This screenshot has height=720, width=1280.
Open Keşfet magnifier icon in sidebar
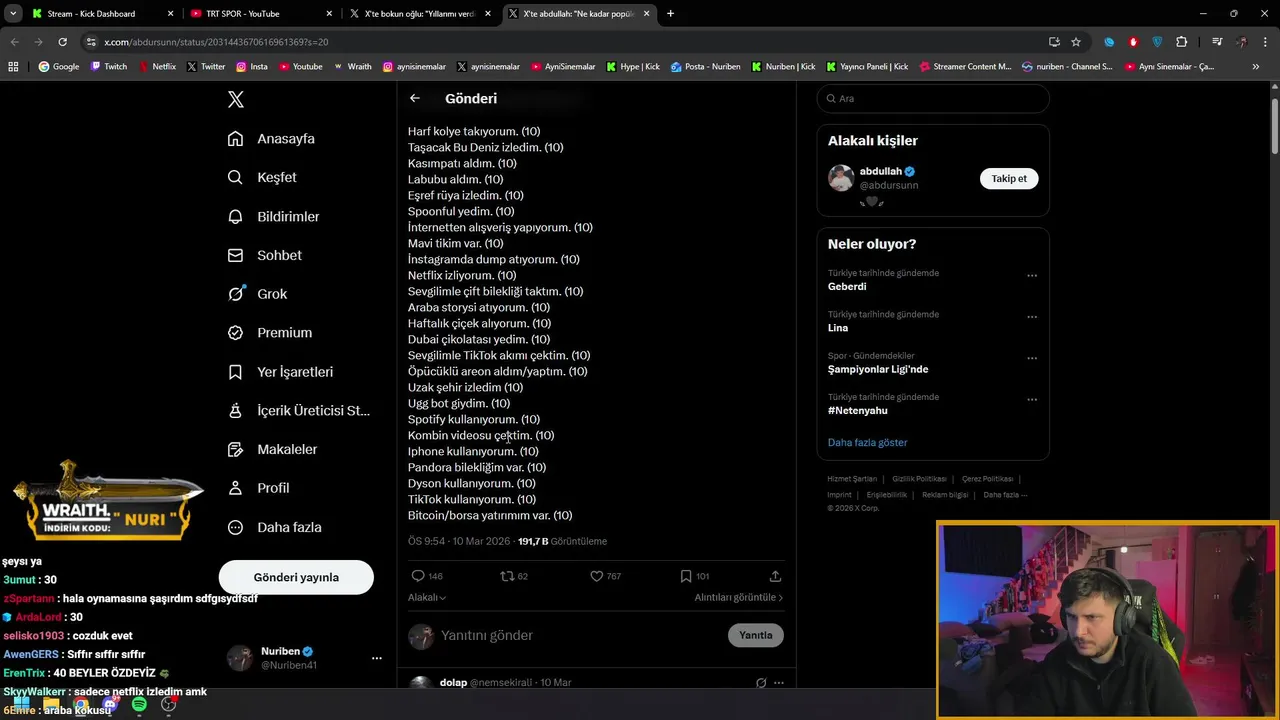click(235, 177)
